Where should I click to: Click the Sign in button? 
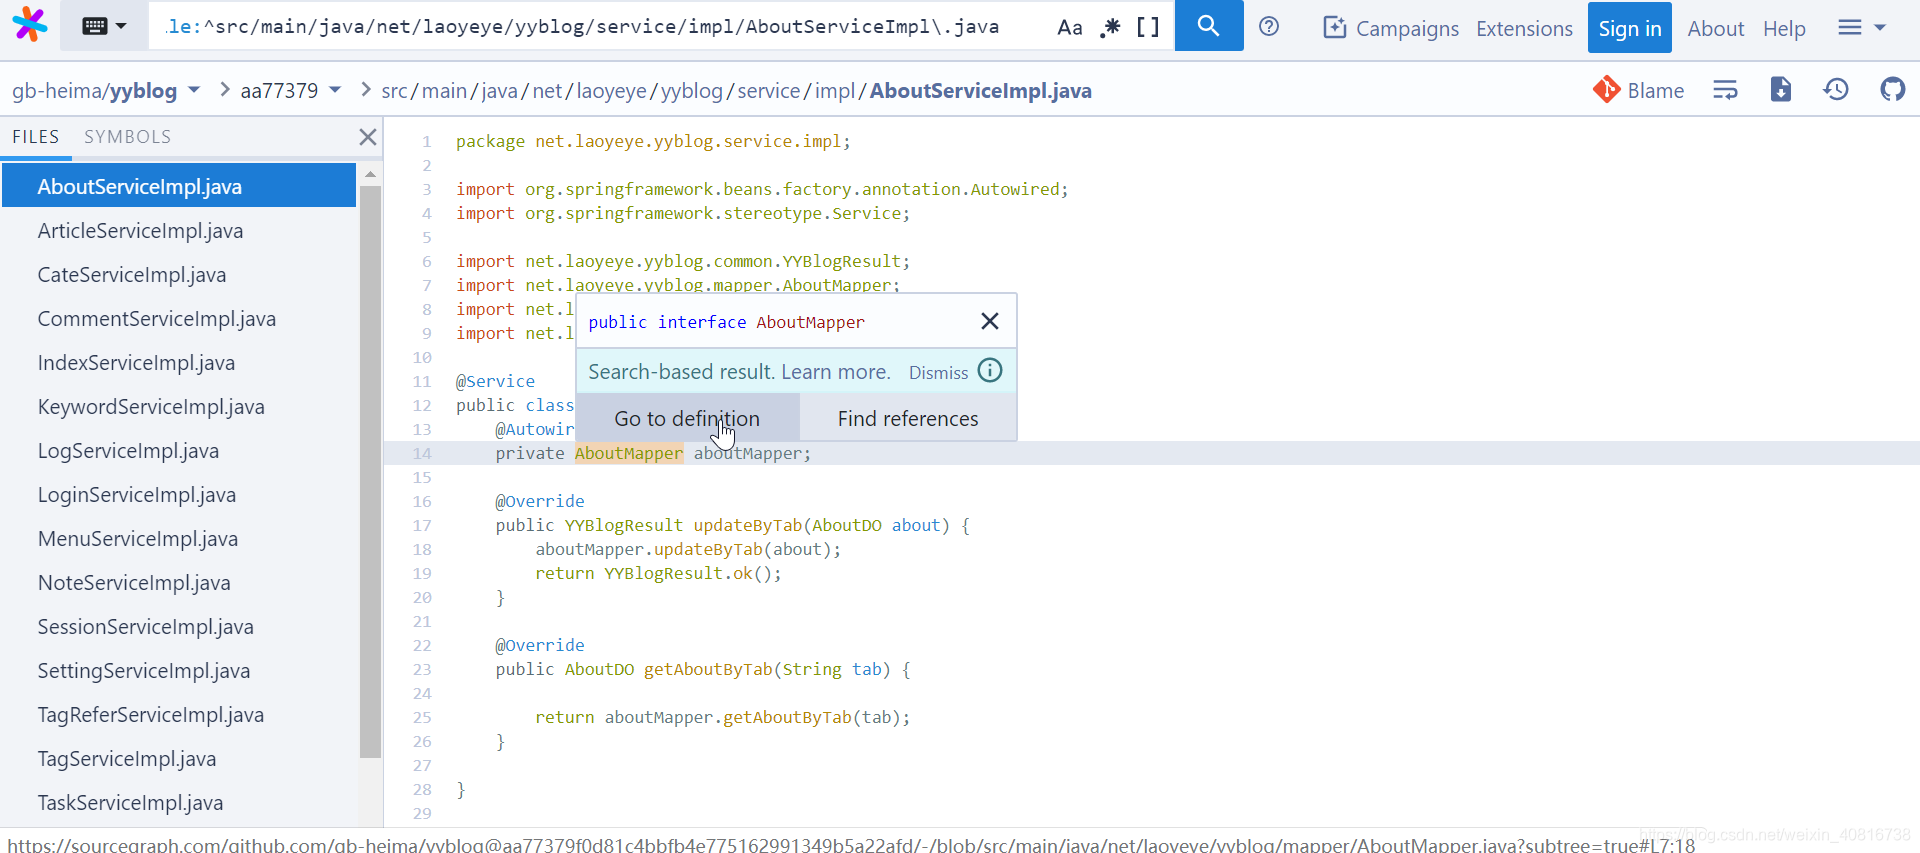pos(1629,28)
